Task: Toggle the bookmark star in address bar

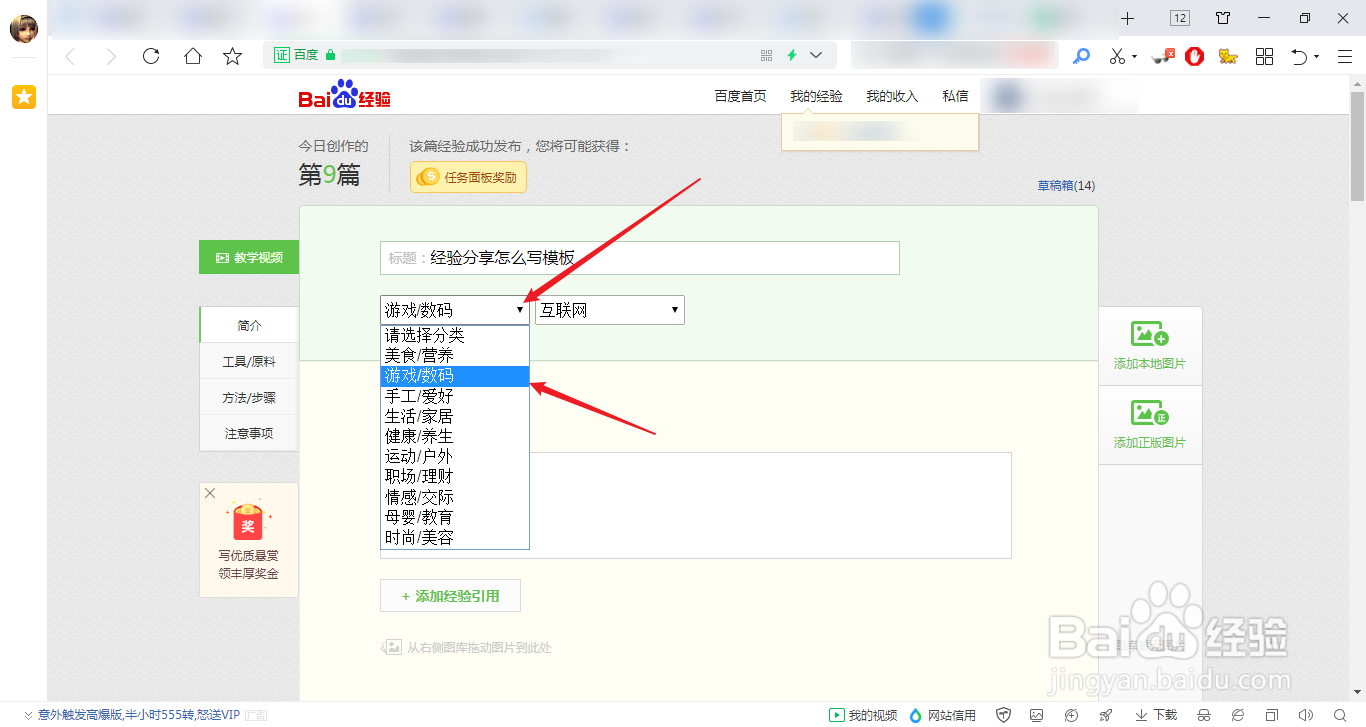Action: click(232, 56)
